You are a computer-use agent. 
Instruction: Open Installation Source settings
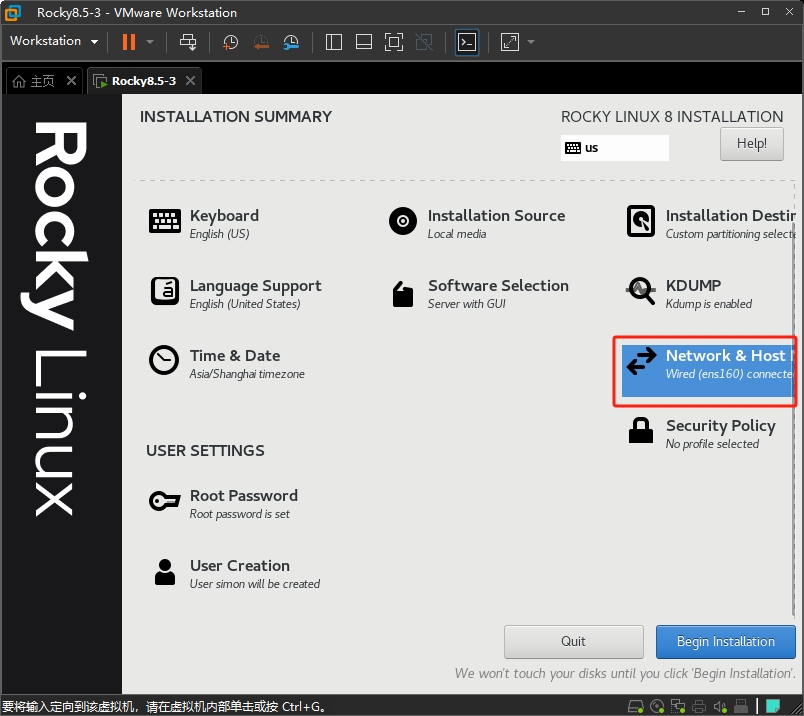[x=477, y=224]
